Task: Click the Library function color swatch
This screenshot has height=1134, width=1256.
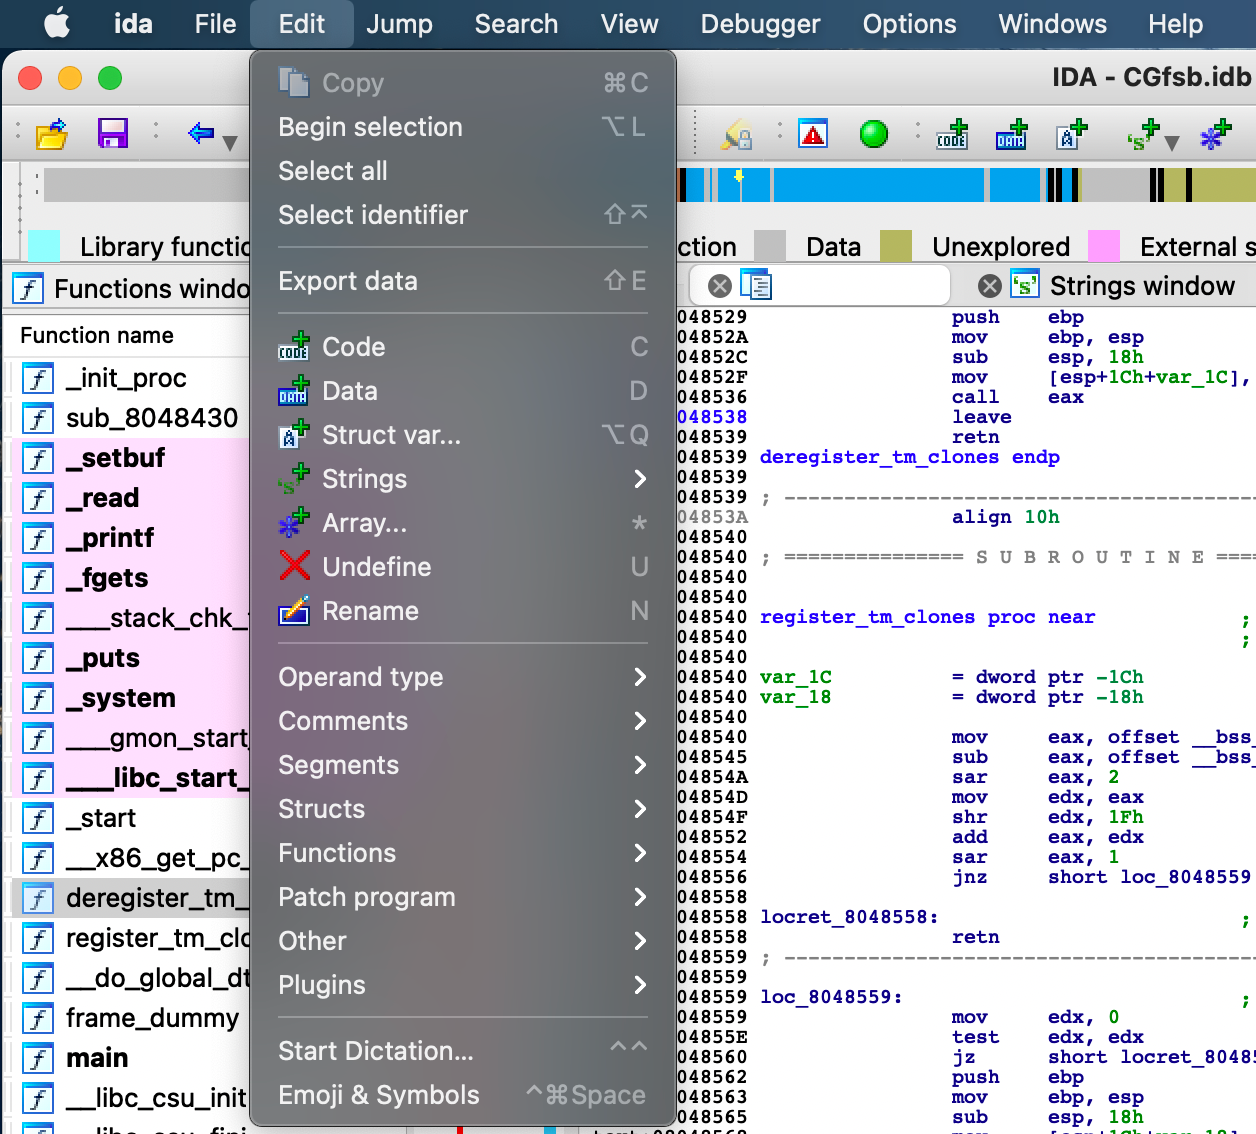Action: click(44, 245)
